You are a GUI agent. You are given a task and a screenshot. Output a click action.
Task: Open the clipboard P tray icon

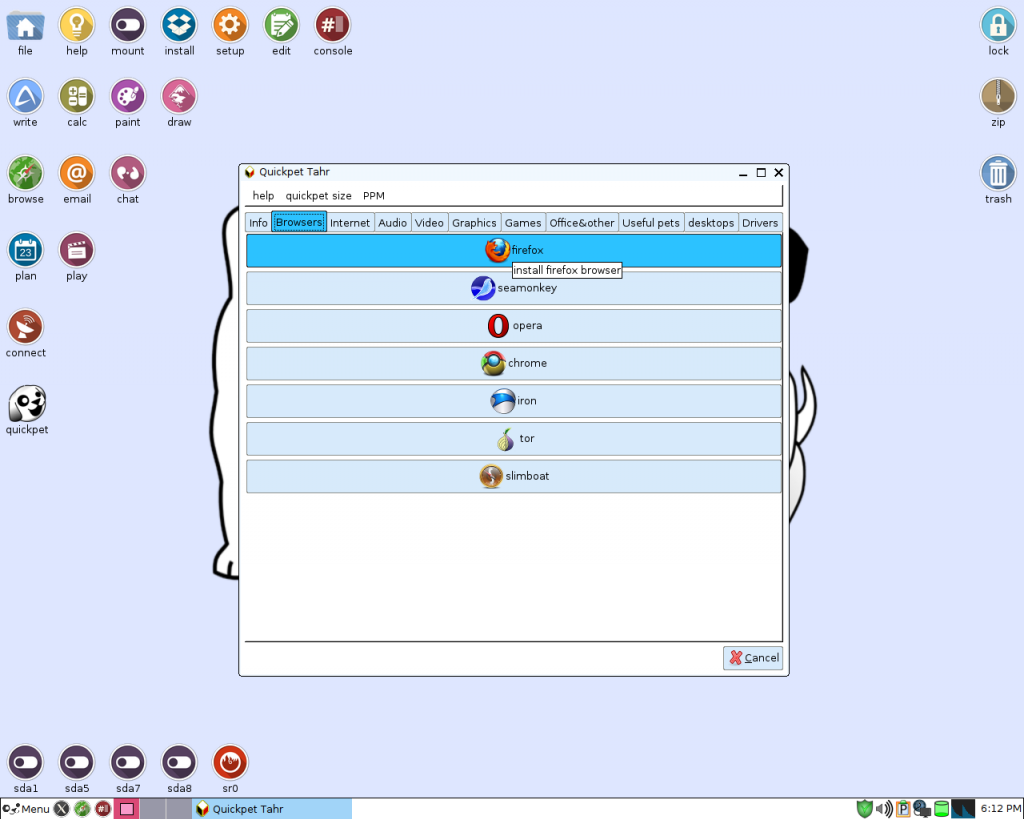[903, 809]
